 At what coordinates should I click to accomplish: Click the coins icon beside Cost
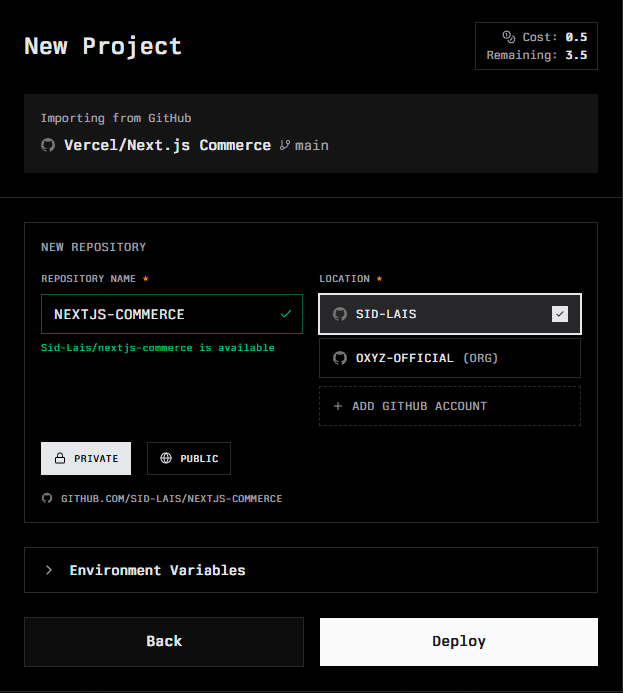508,37
